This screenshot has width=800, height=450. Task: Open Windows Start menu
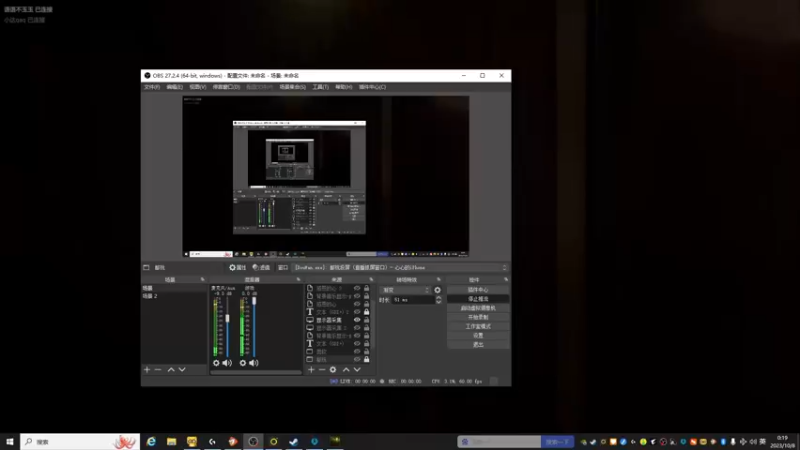[x=10, y=441]
